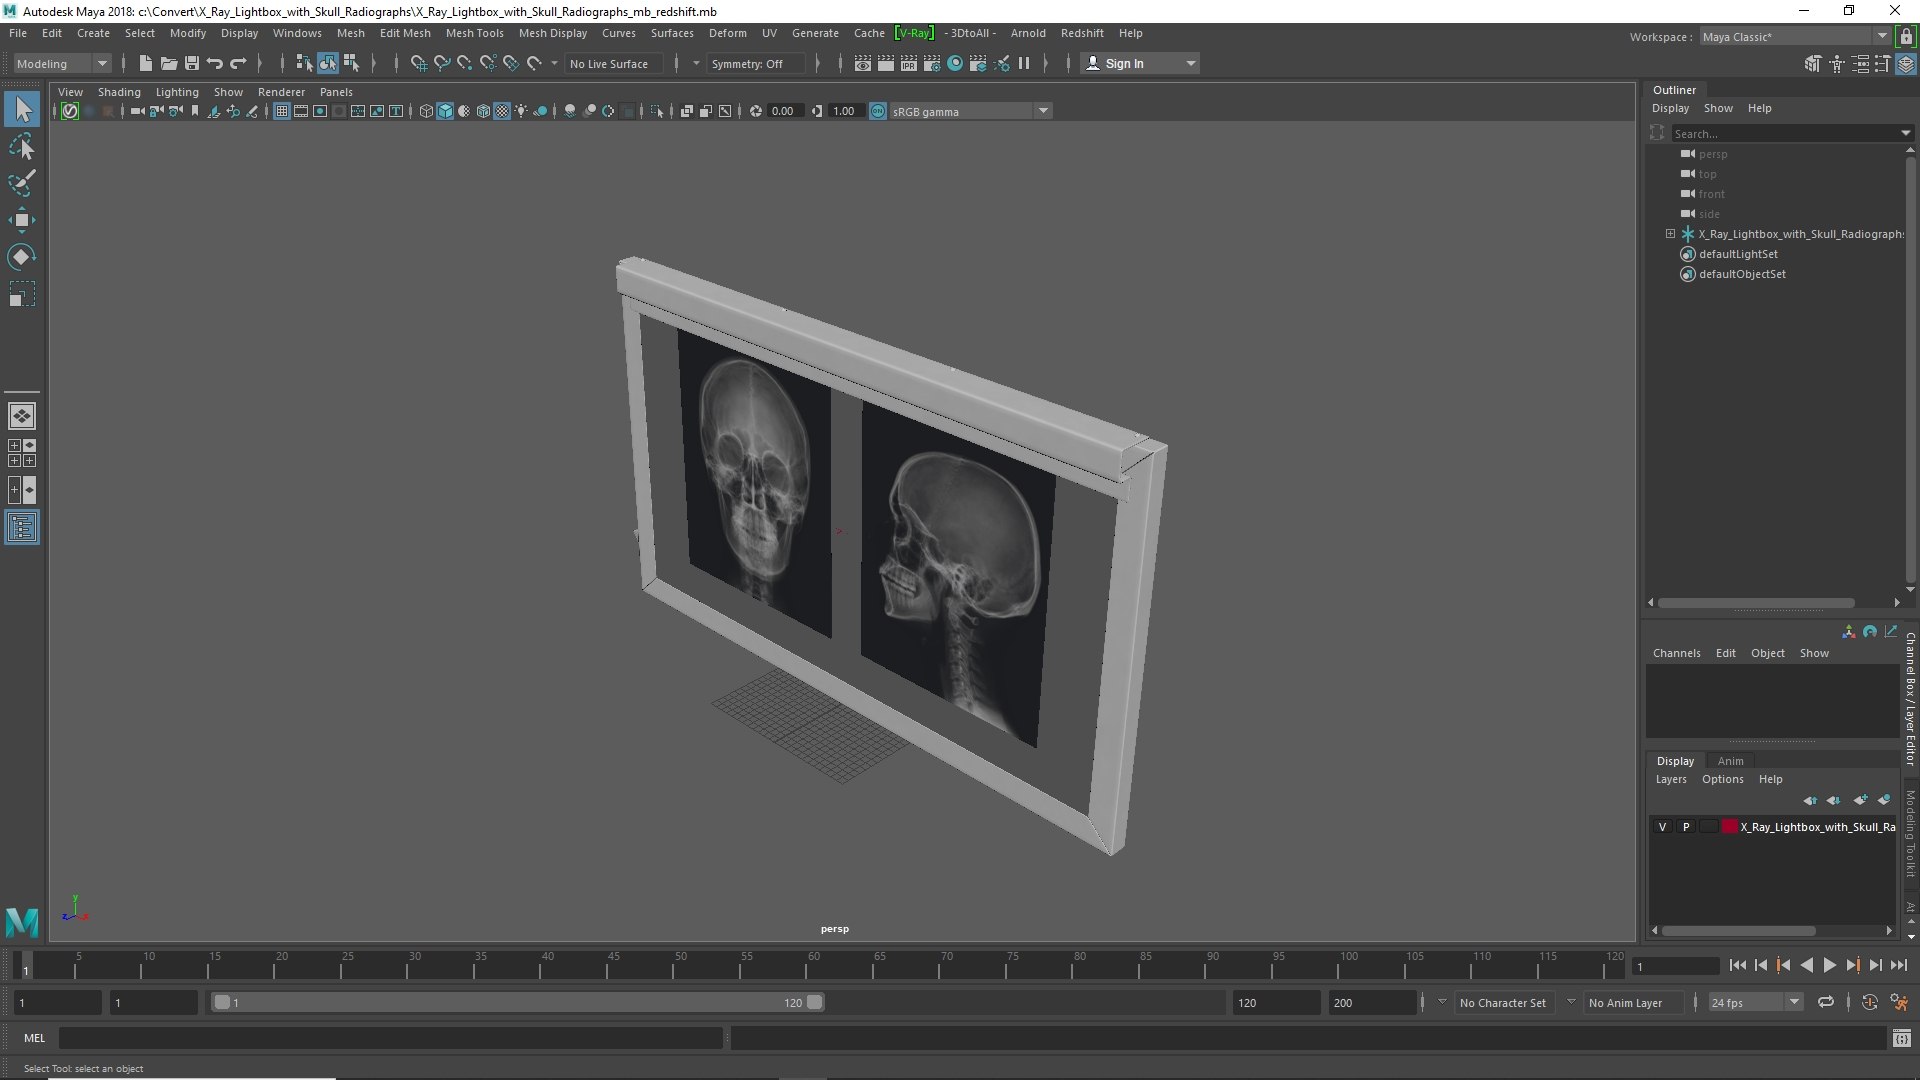
Task: Open the 24 fps frame rate dropdown
Action: 1754,1002
